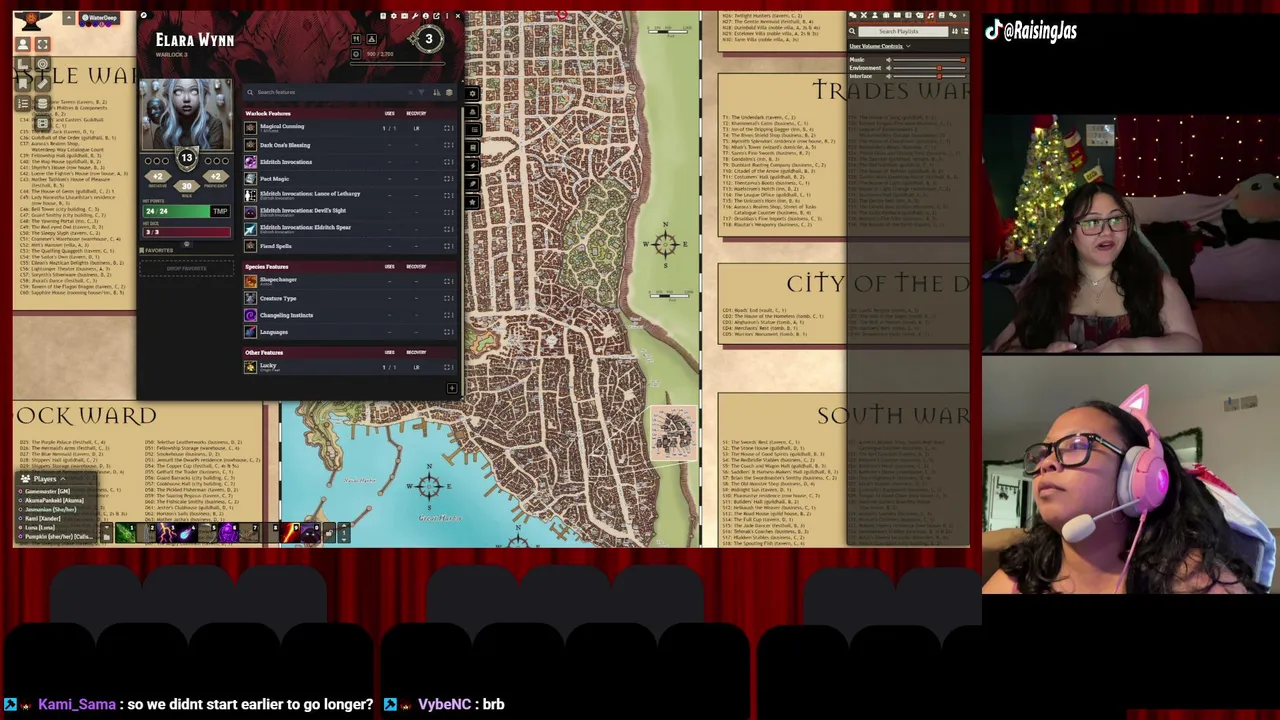Viewport: 1280px width, 720px height.
Task: Expand the Magical Cunning row
Action: tap(447, 128)
